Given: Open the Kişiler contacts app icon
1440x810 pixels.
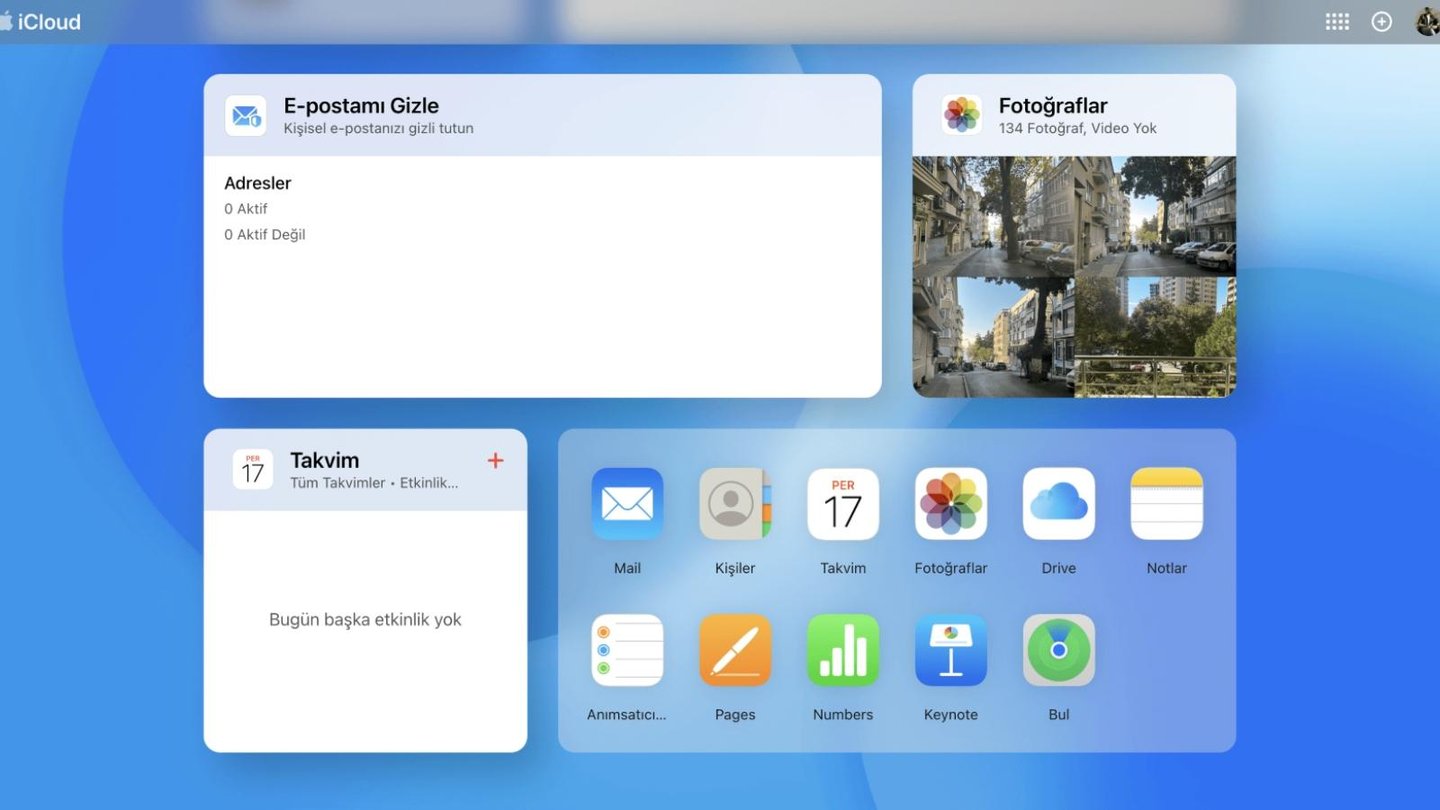Looking at the screenshot, I should (735, 504).
